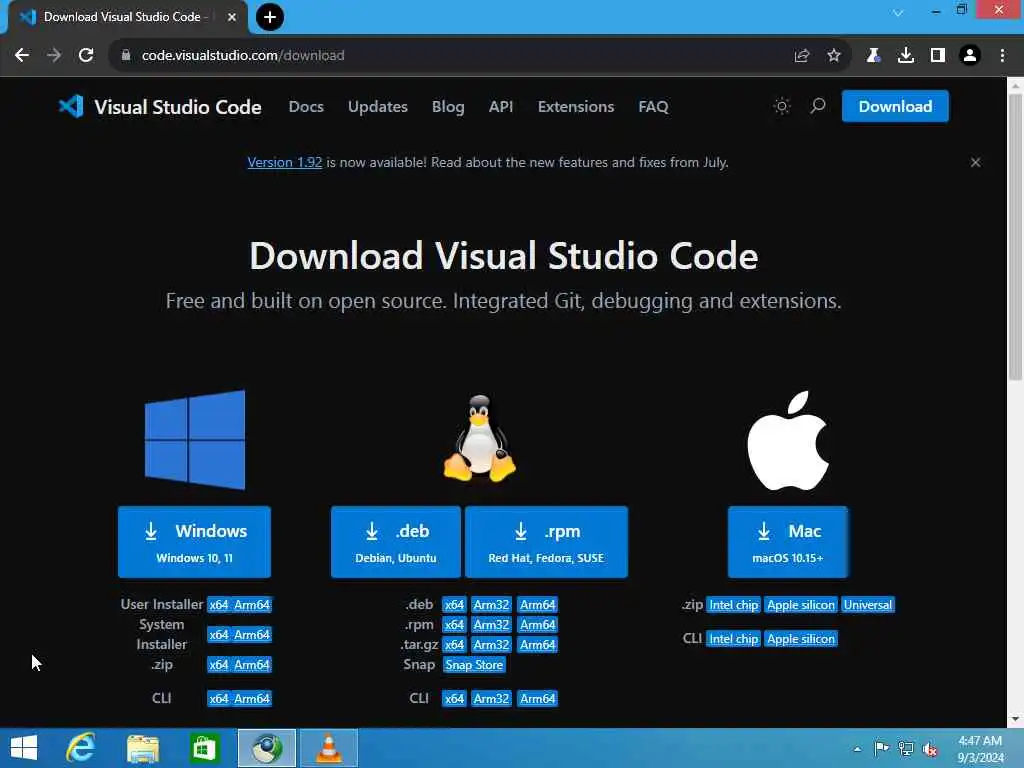
Task: Open the tab search chevron
Action: click(x=899, y=12)
